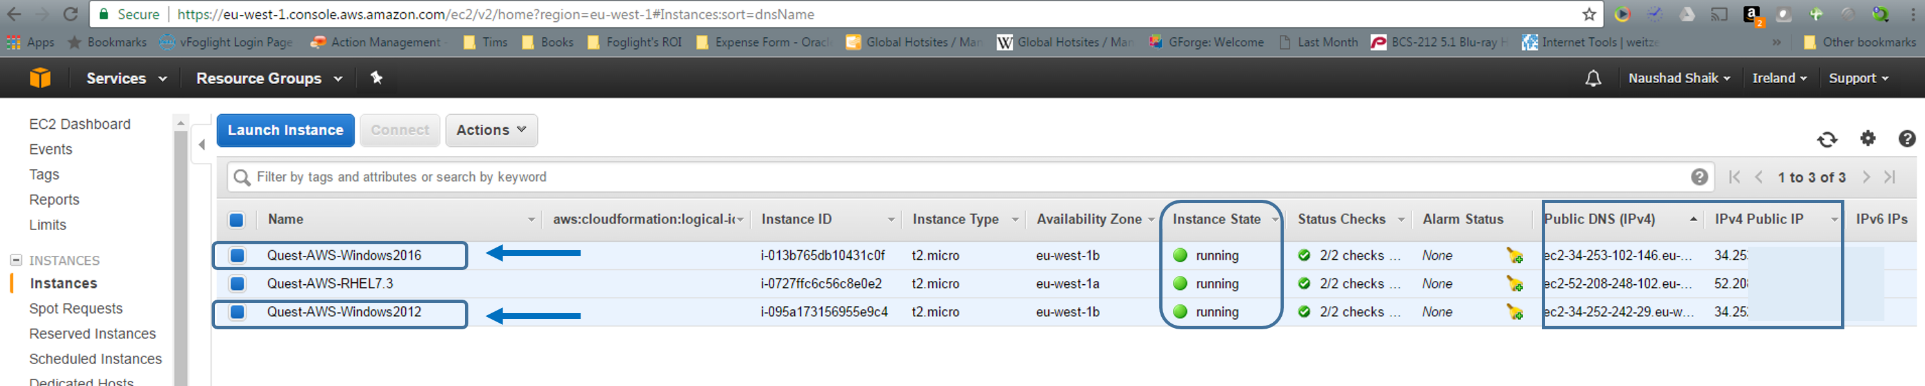Click the refresh instances icon

coord(1827,139)
